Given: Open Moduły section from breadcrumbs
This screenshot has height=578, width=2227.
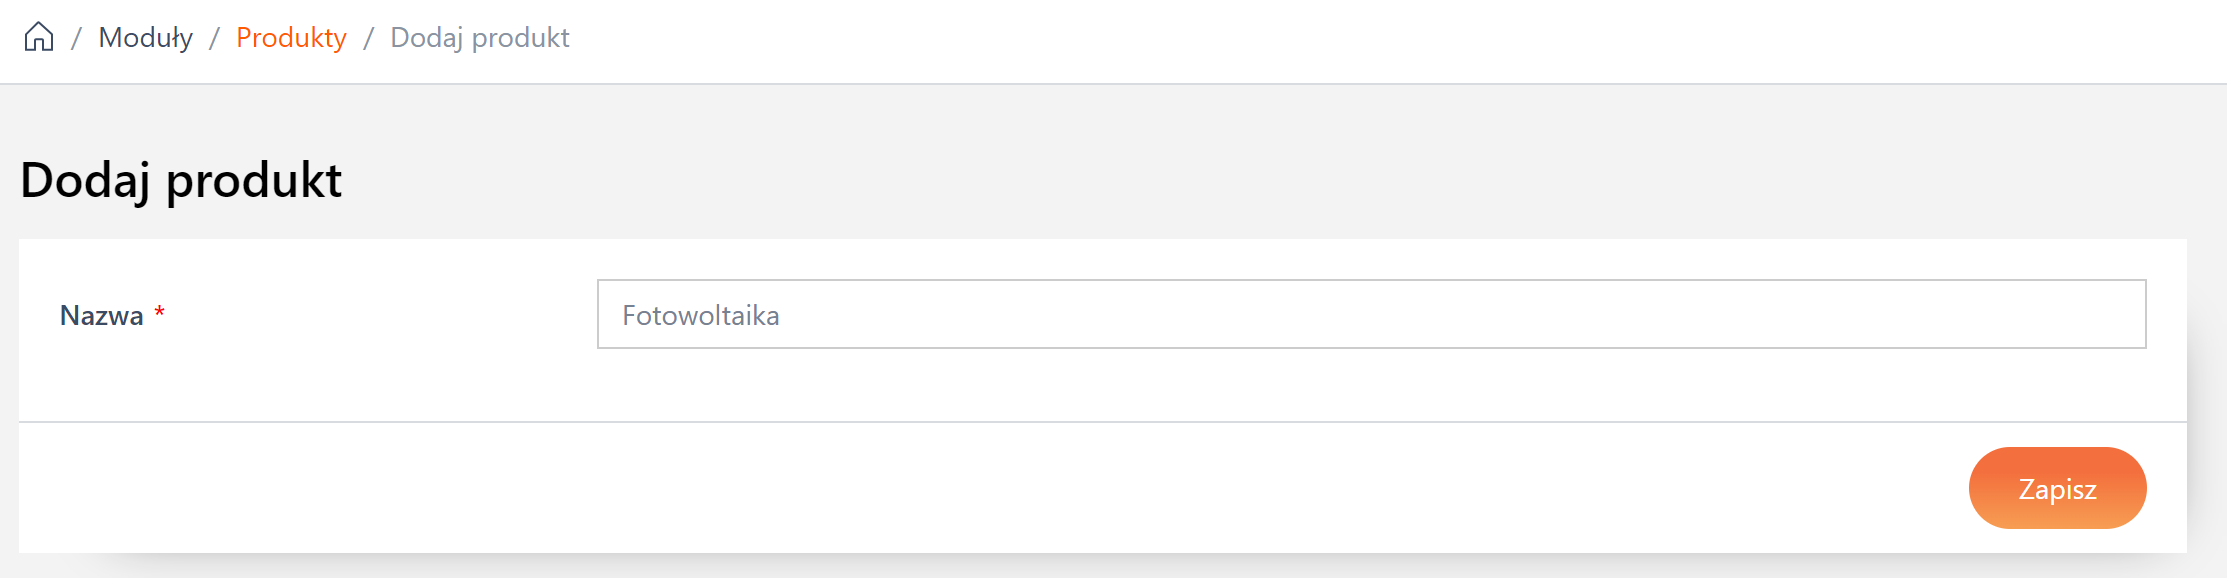Looking at the screenshot, I should (x=145, y=38).
